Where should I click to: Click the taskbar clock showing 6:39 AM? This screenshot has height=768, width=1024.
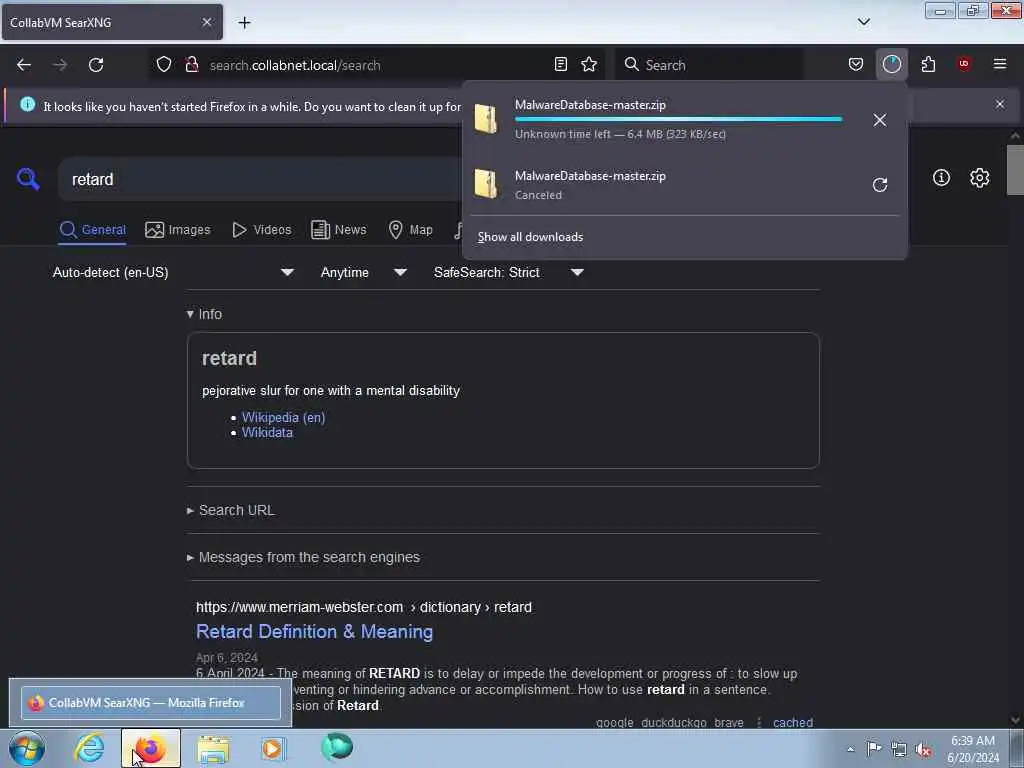tap(973, 748)
